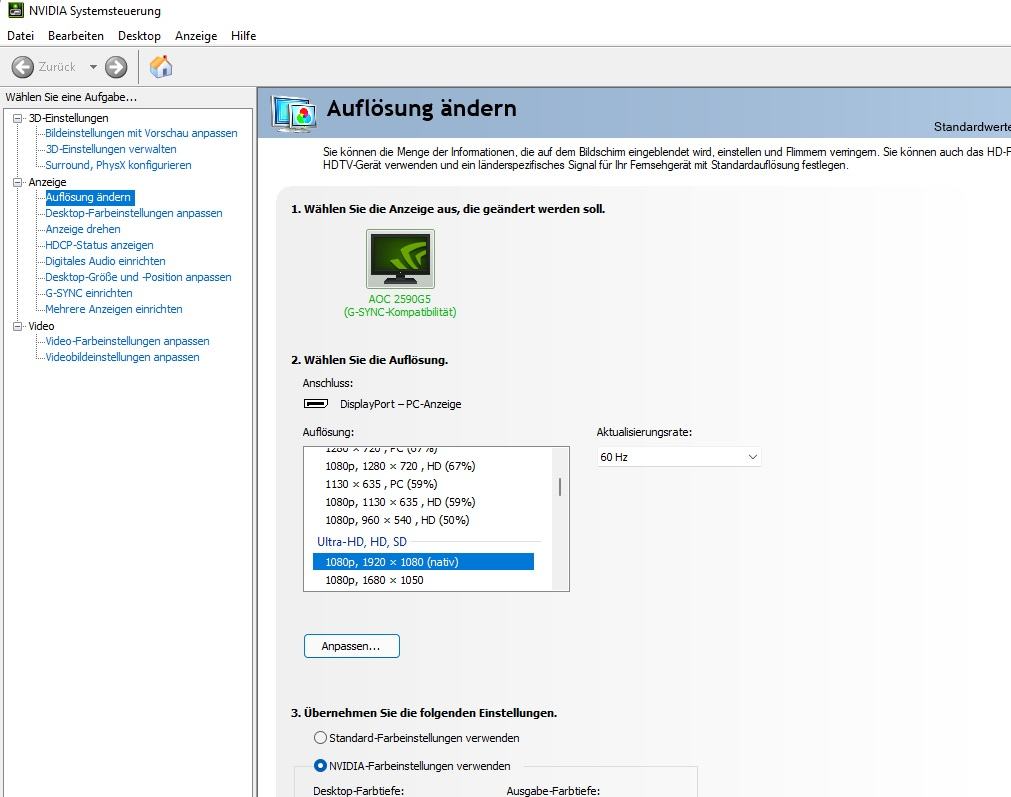Viewport: 1011px width, 797px height.
Task: Open Mehrere Anzeigen einrichten
Action: (113, 310)
